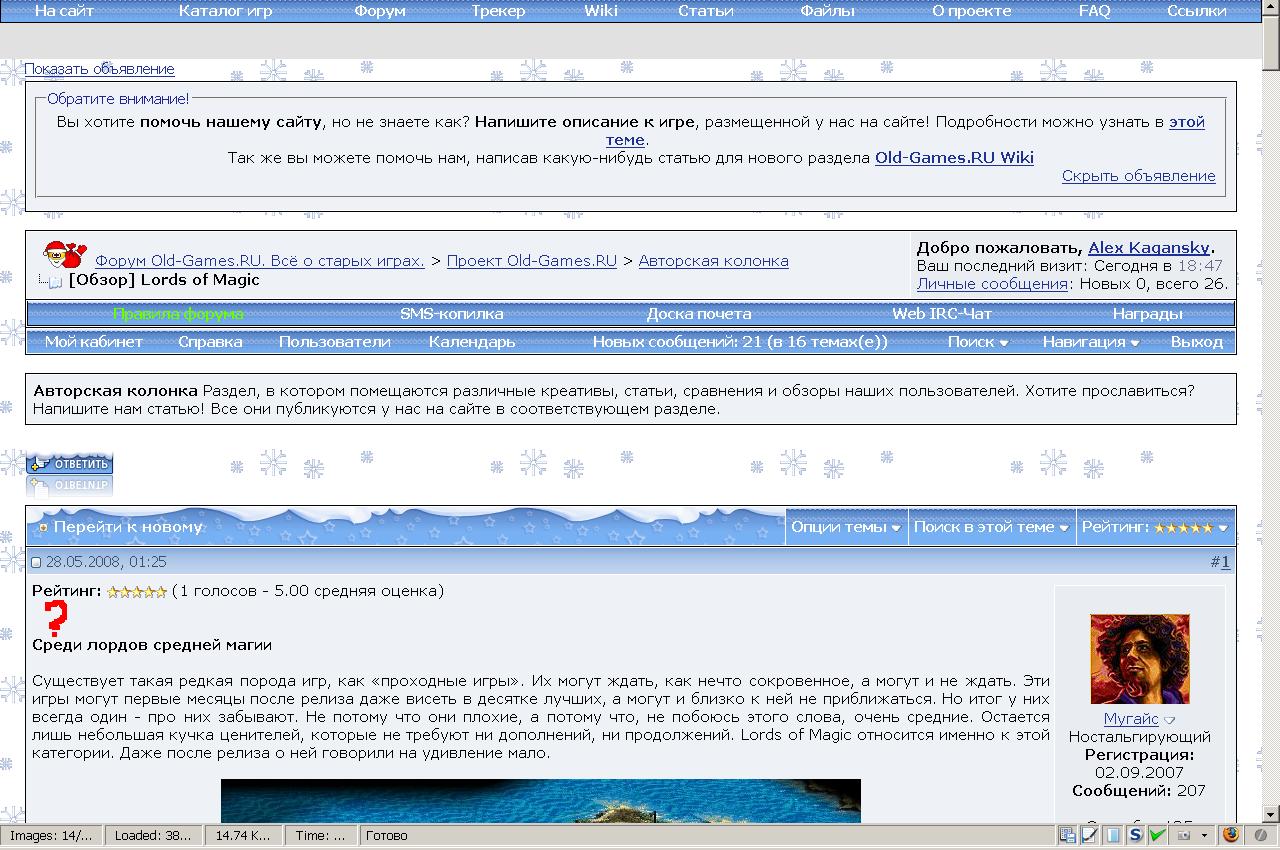Open Файлы in the top menu

point(827,11)
